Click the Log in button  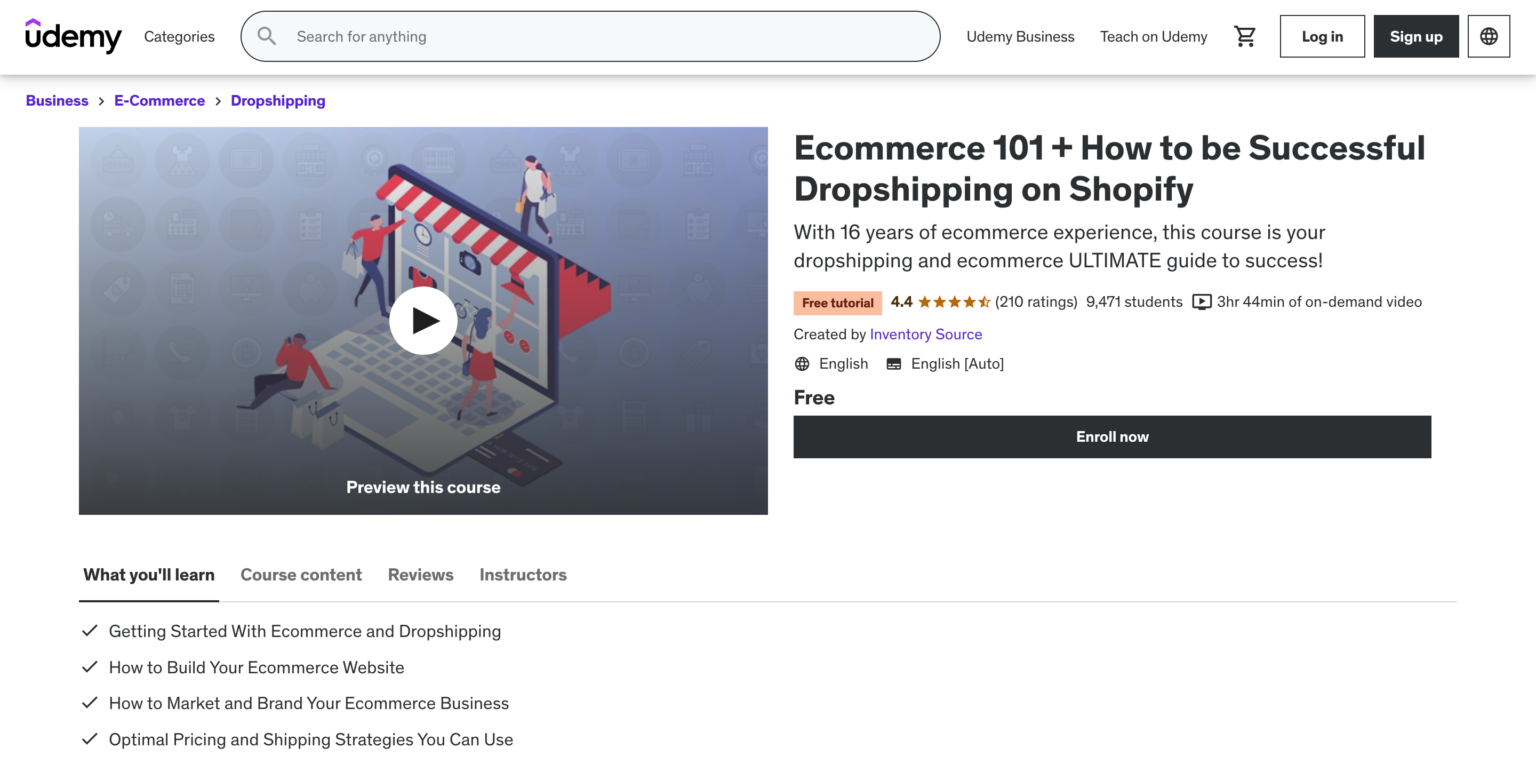coord(1321,36)
